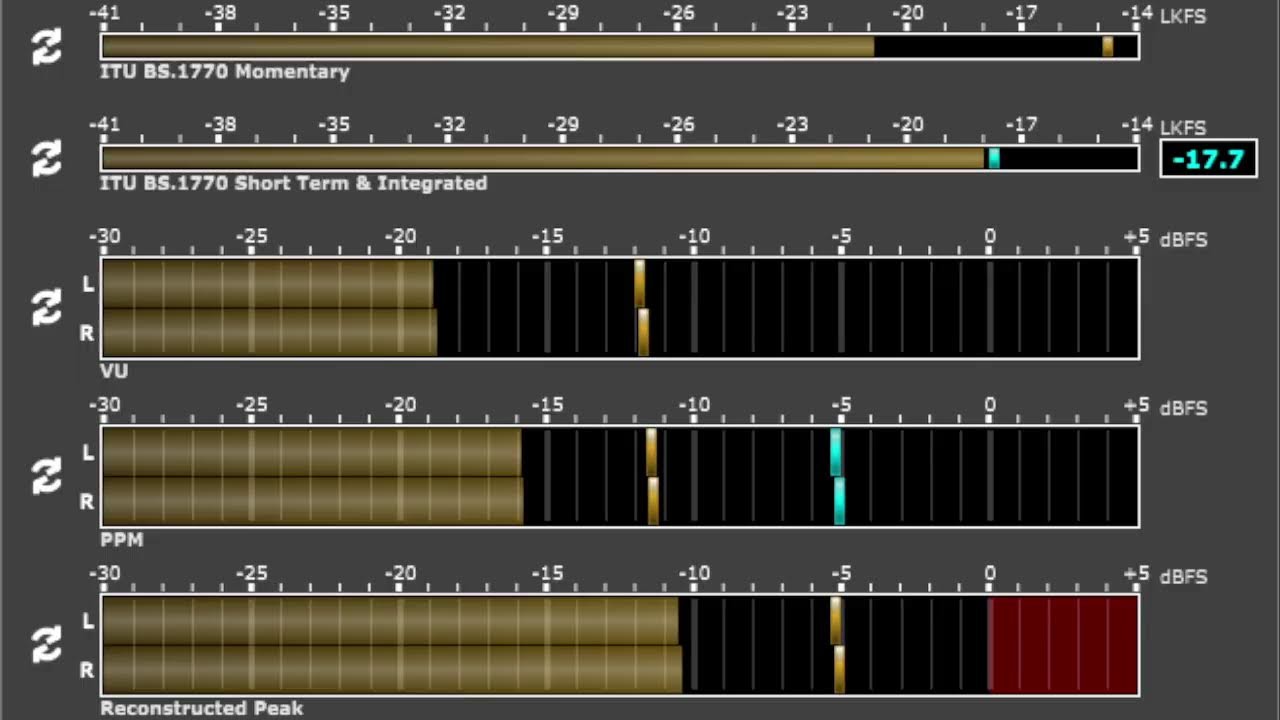Reset the Short Term & Integrated meter

coord(47,158)
